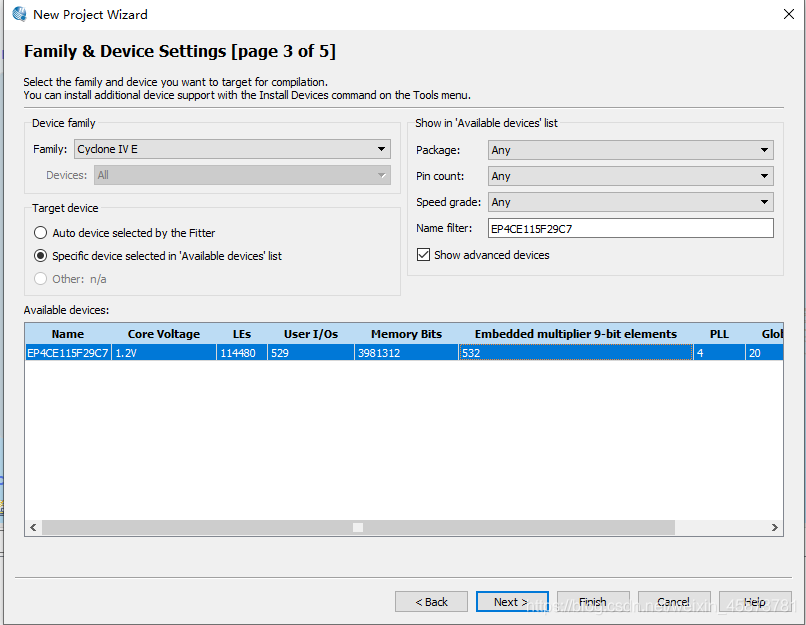Click the 1.2V core voltage cell

point(164,353)
